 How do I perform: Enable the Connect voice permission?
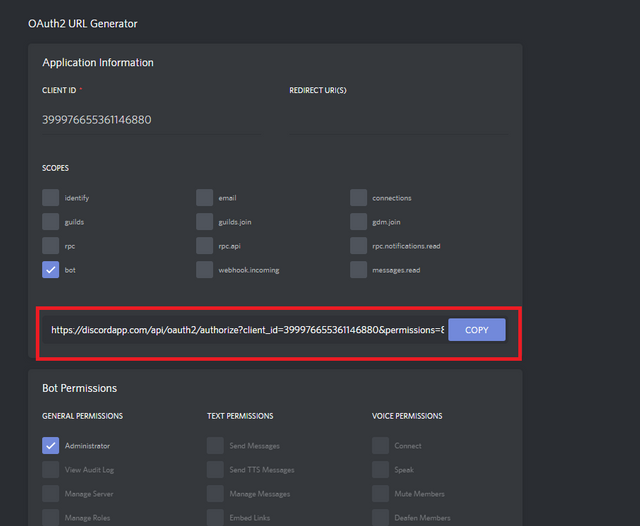click(380, 446)
